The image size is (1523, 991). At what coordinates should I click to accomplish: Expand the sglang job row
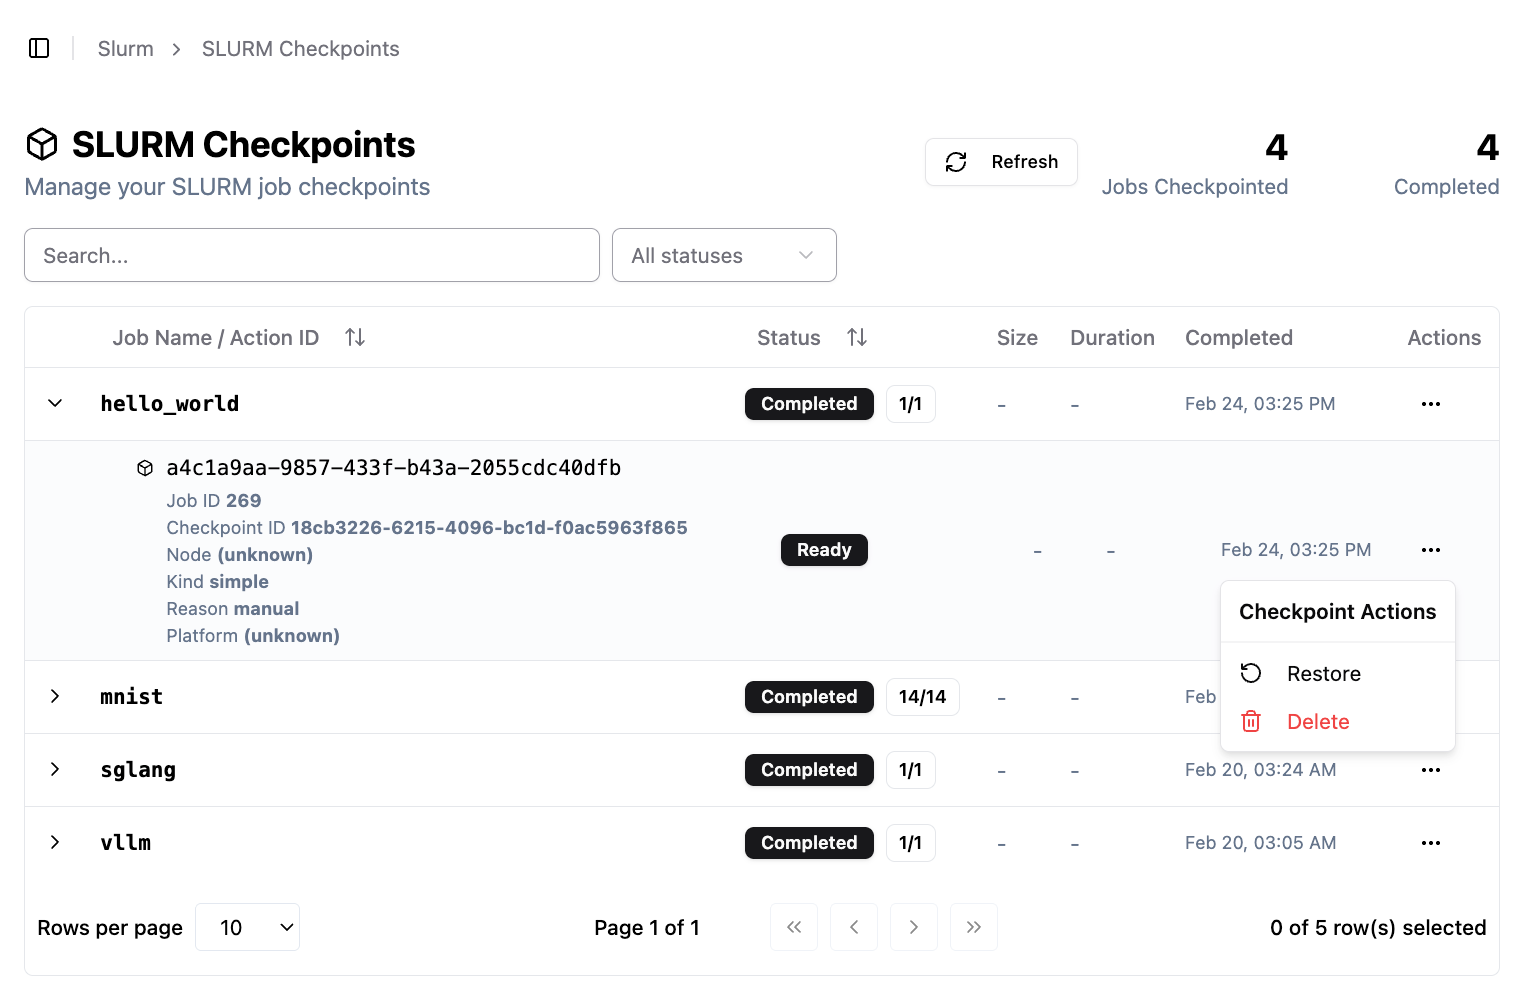coord(55,770)
